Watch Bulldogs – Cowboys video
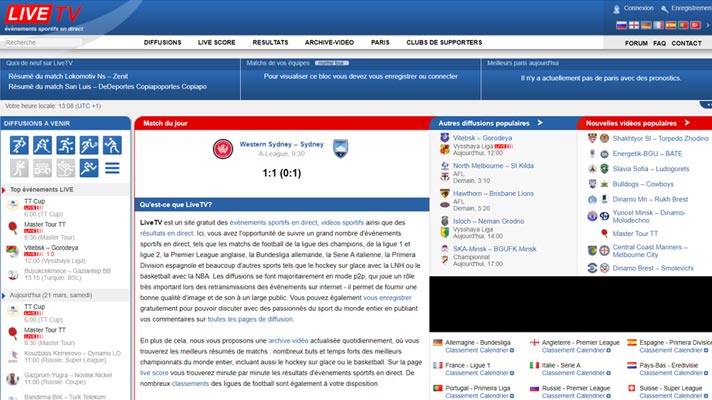The height and width of the screenshot is (400, 712). pyautogui.click(x=643, y=184)
